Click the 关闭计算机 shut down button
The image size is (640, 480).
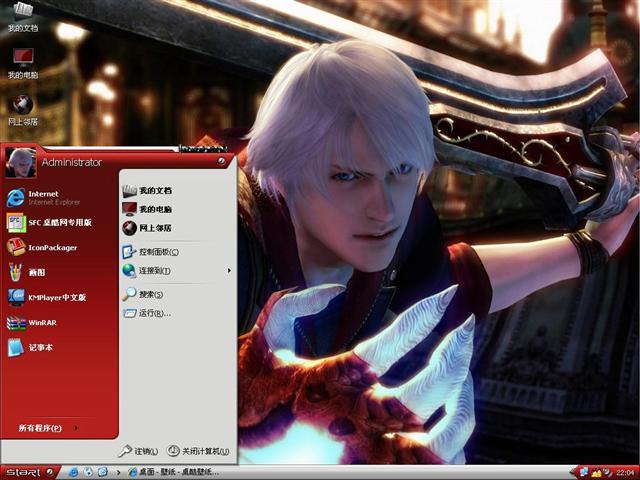click(x=198, y=451)
